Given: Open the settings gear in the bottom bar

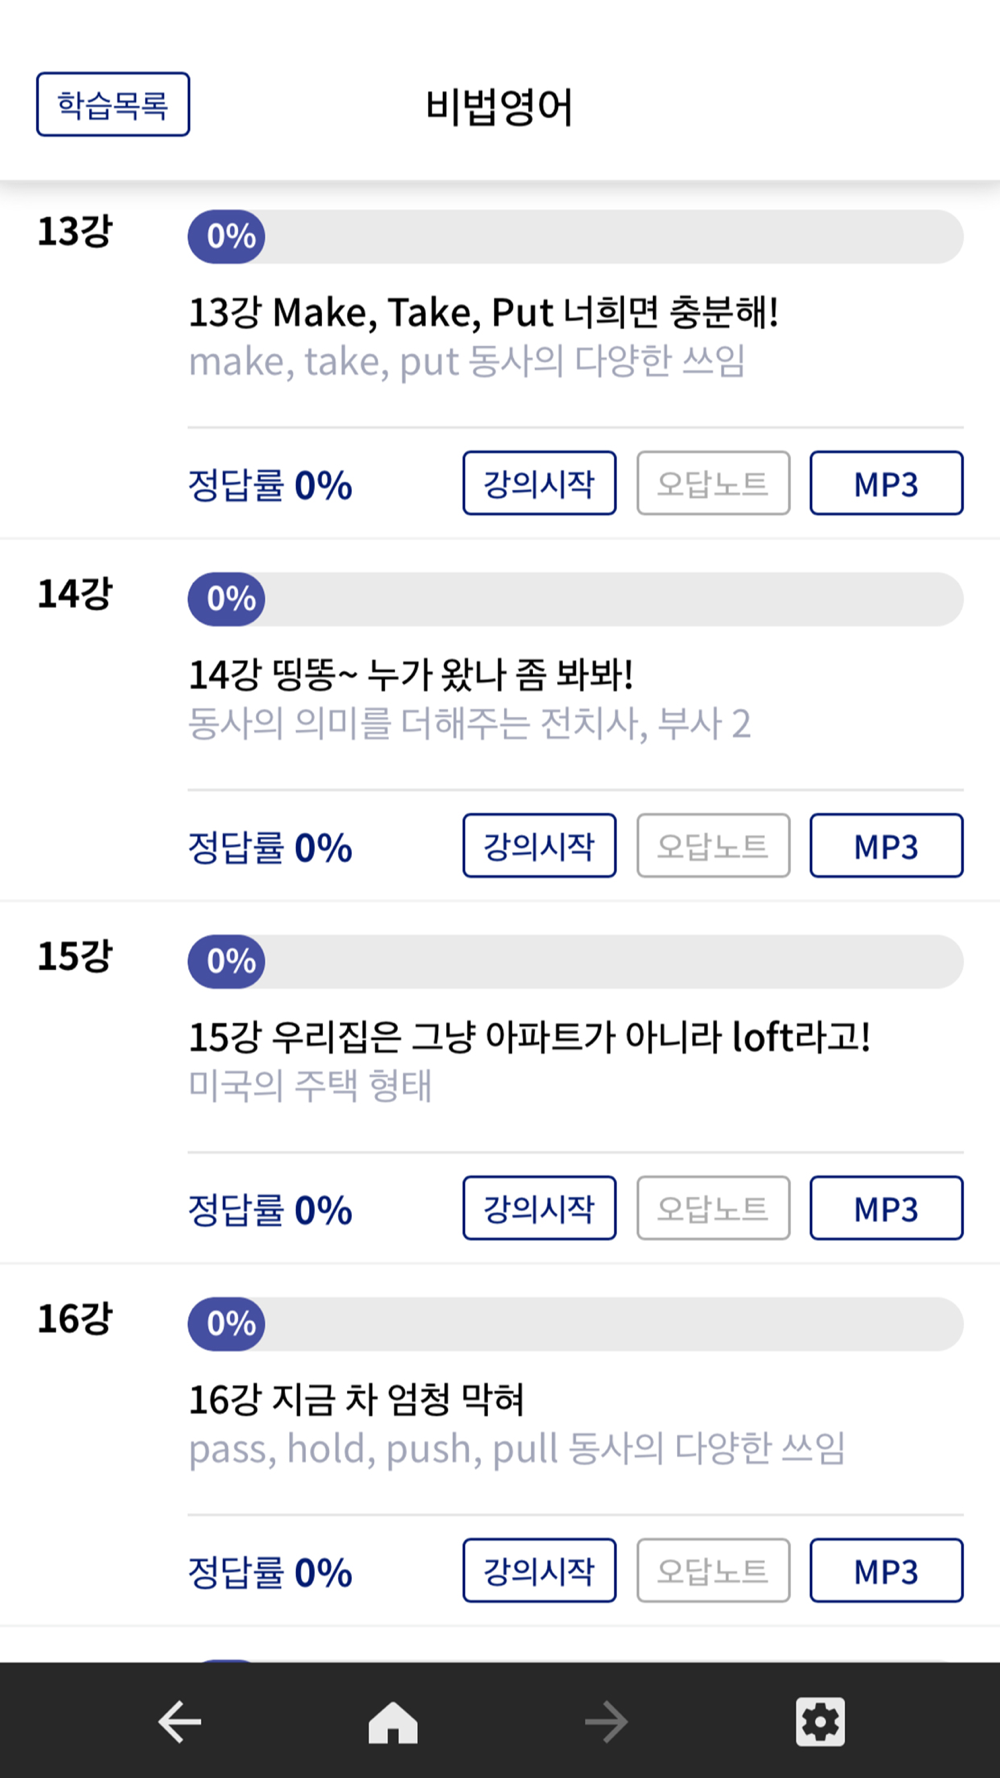Looking at the screenshot, I should pyautogui.click(x=820, y=1722).
